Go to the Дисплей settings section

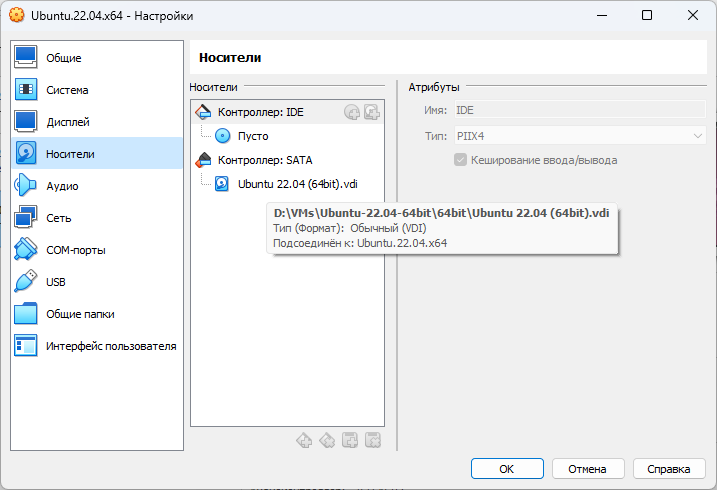(68, 122)
